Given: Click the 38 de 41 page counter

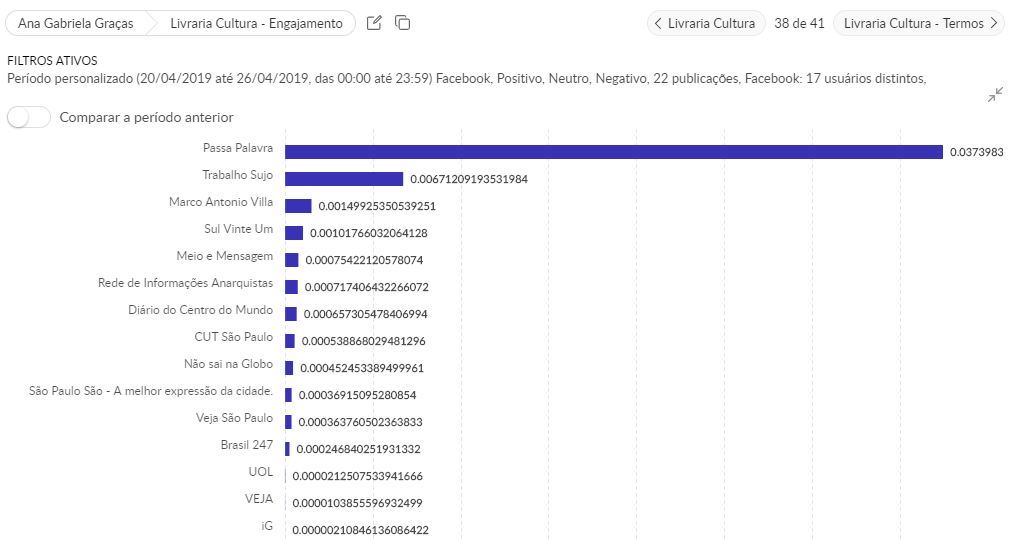Looking at the screenshot, I should (799, 23).
